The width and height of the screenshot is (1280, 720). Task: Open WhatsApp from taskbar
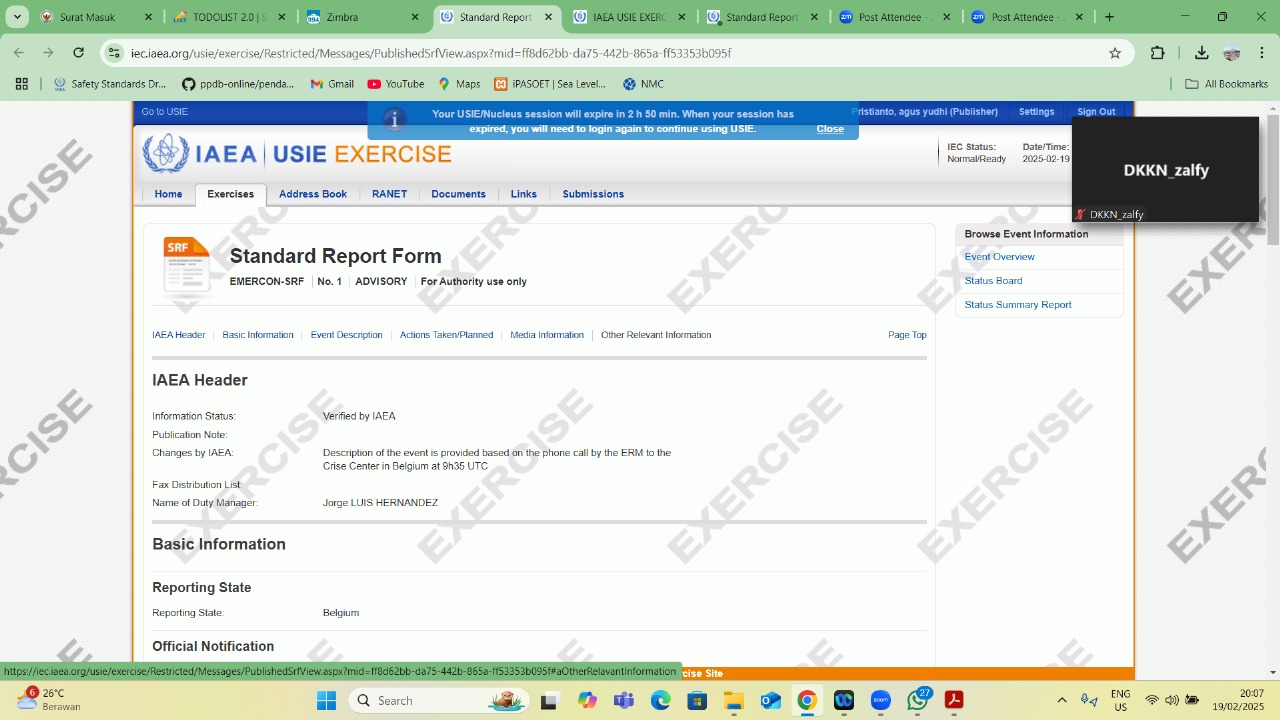[x=917, y=701]
